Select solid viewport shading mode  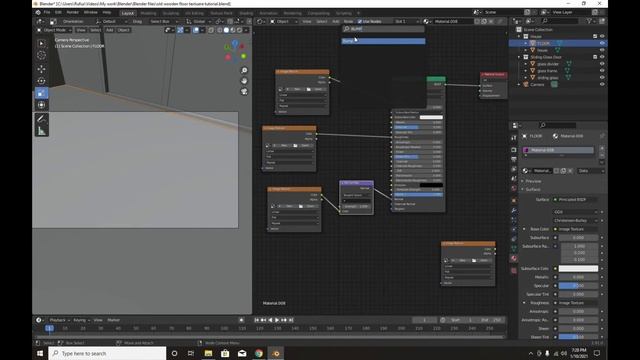[226, 30]
